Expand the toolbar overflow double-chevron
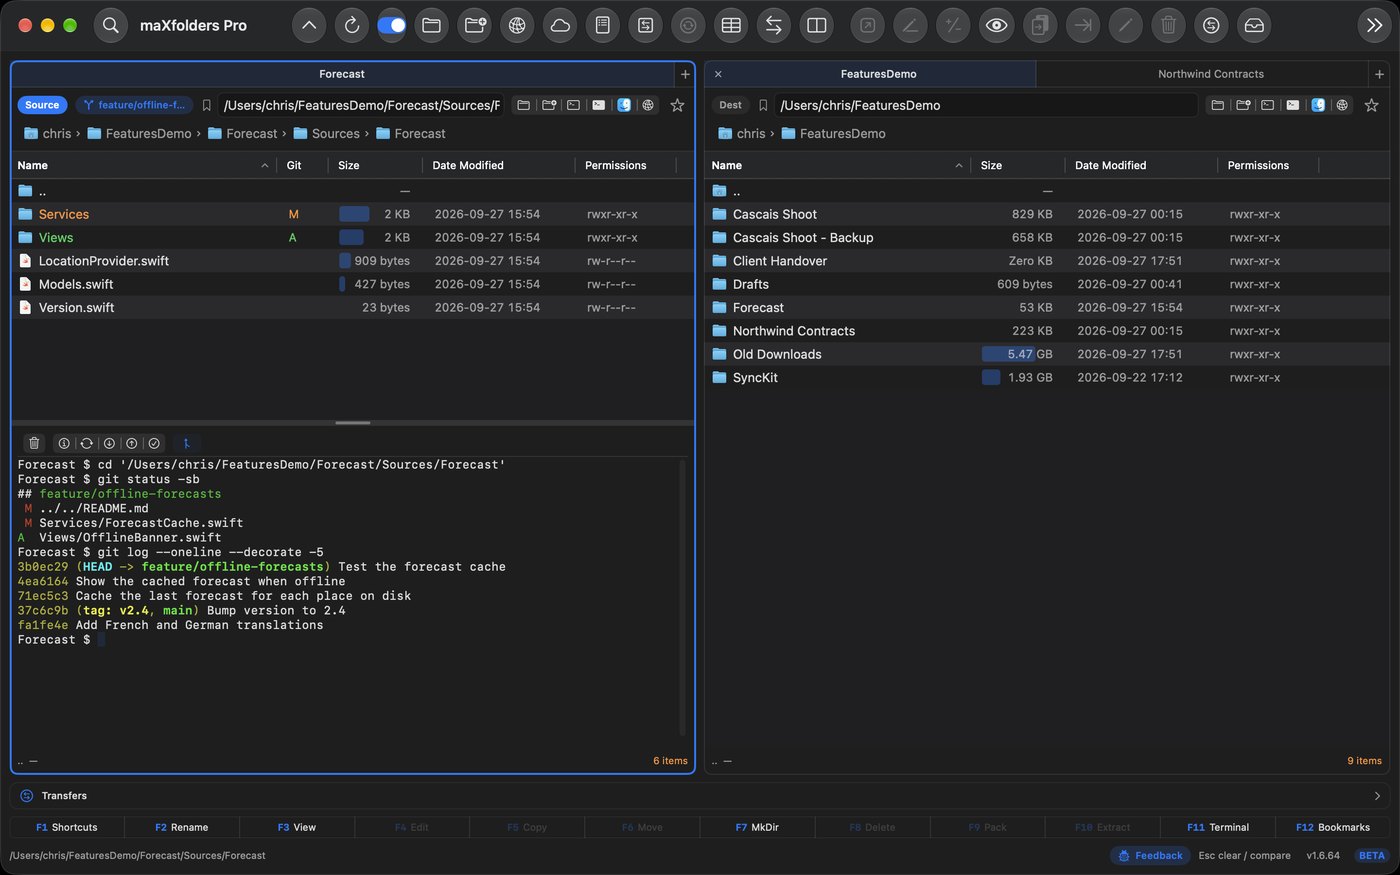This screenshot has width=1400, height=875. pos(1374,26)
